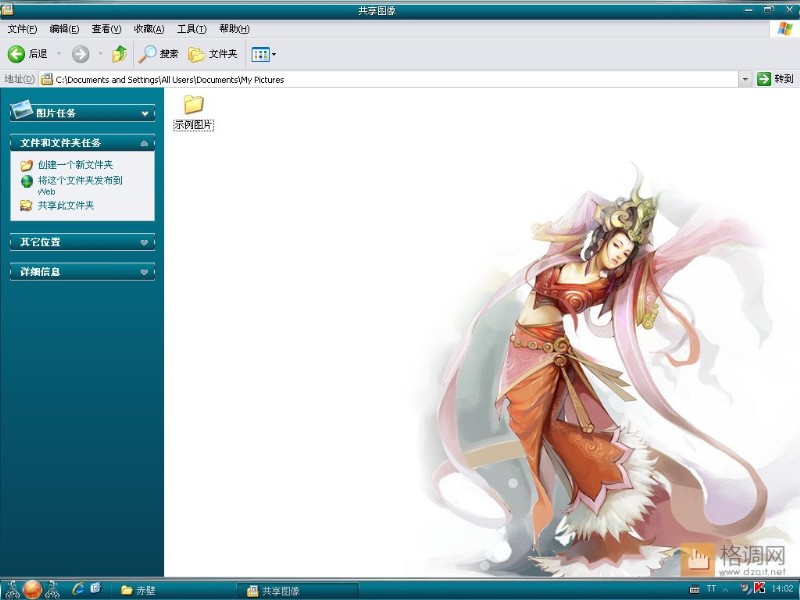Open the 查看(V) menu
The height and width of the screenshot is (600, 800).
(x=106, y=29)
